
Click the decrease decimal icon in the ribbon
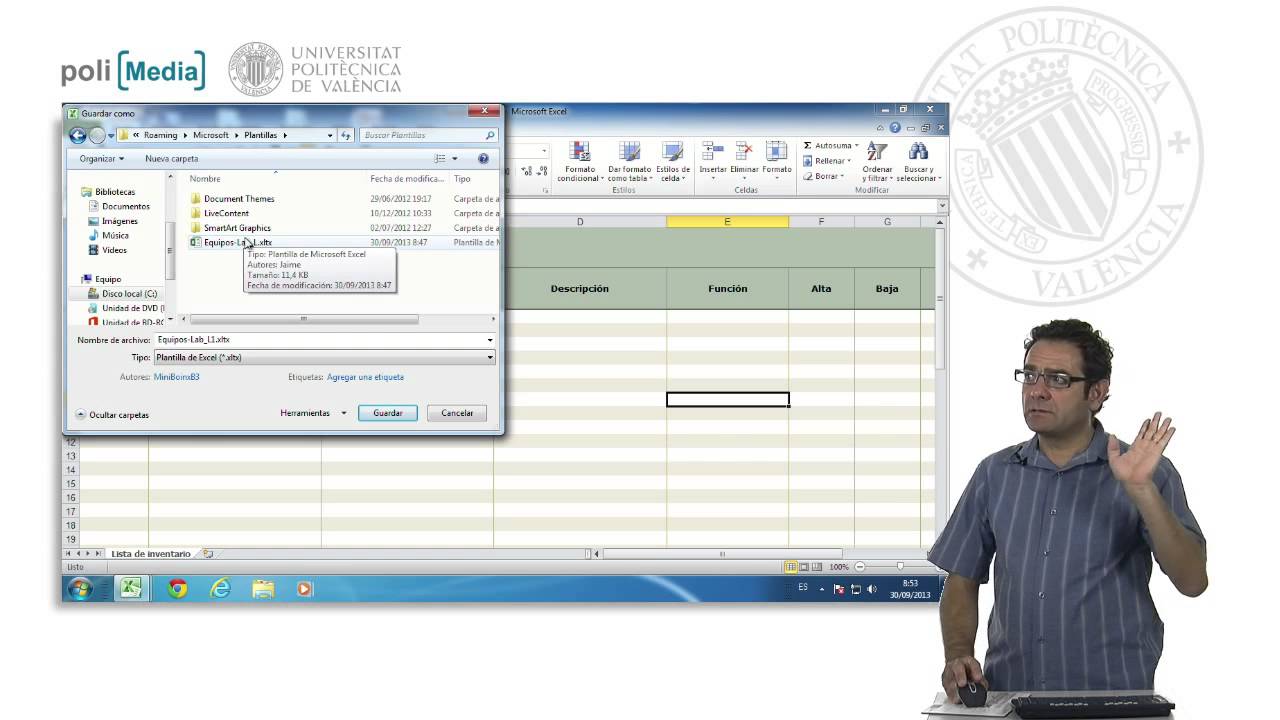pyautogui.click(x=541, y=171)
